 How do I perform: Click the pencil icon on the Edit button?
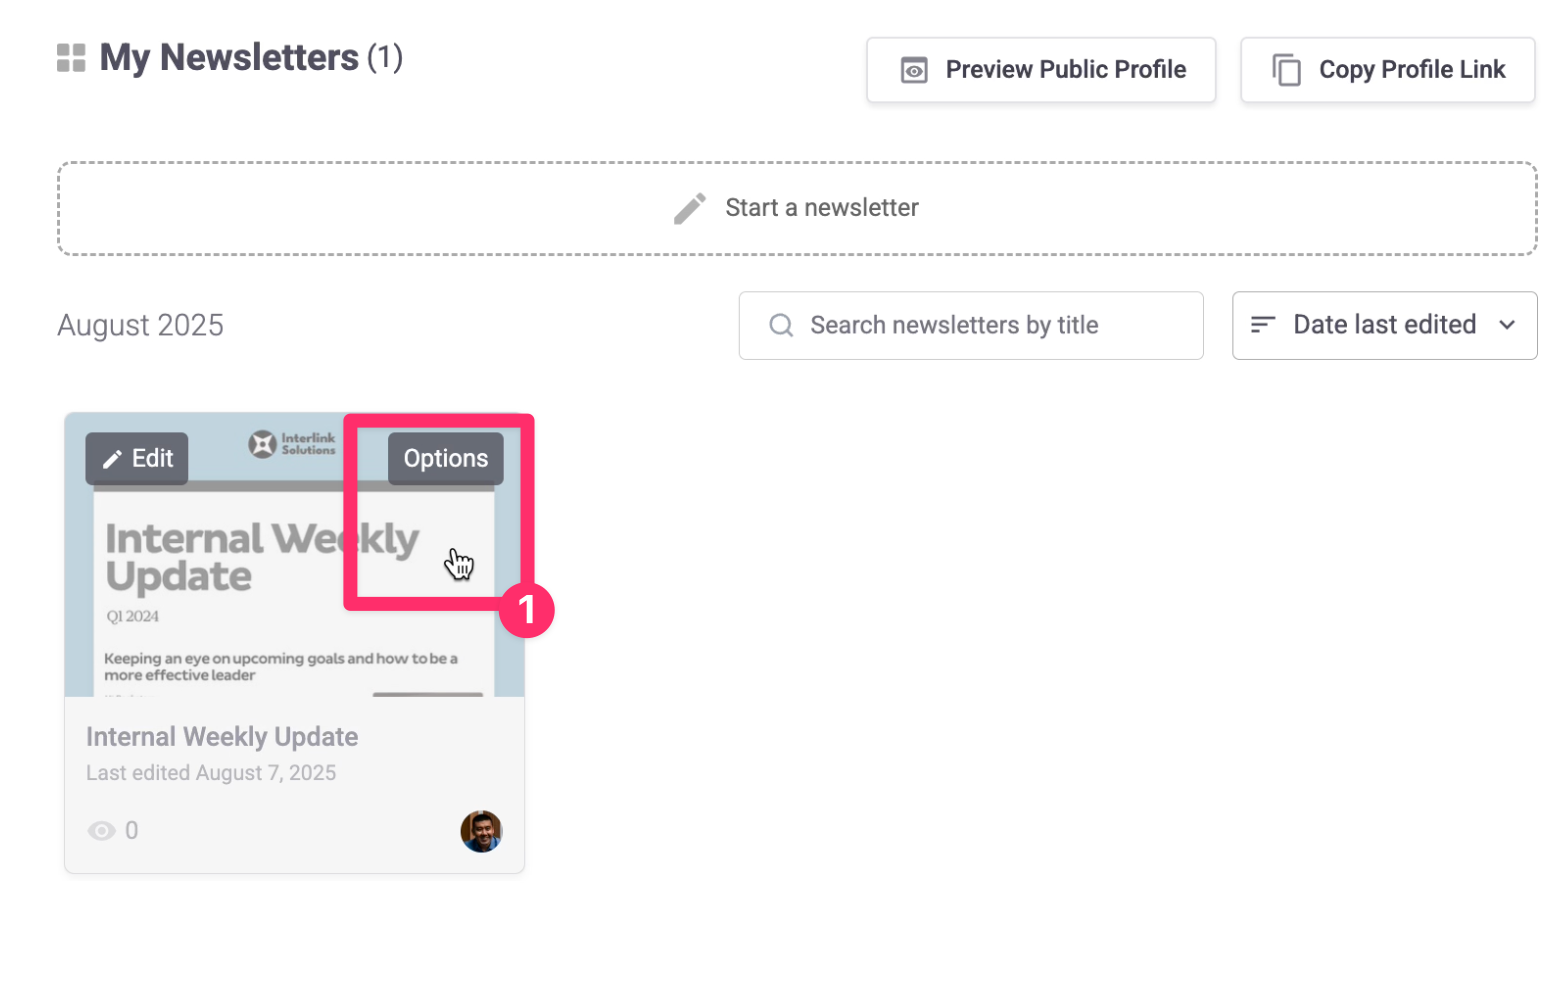[x=113, y=459]
